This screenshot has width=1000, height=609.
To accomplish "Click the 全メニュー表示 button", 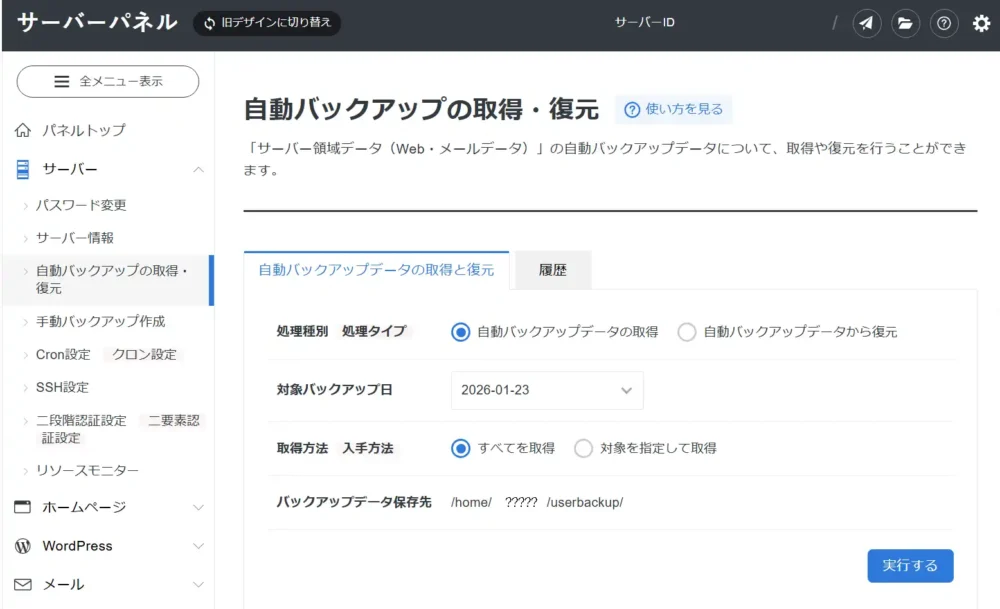I will (x=108, y=82).
